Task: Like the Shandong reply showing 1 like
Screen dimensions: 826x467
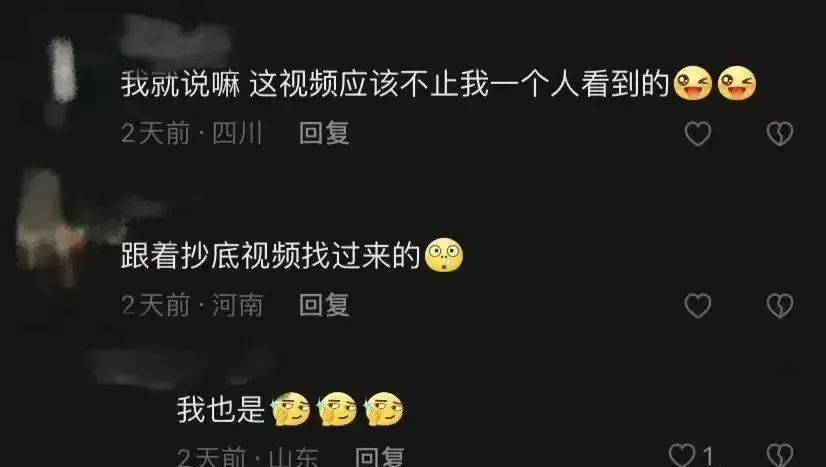Action: point(691,455)
